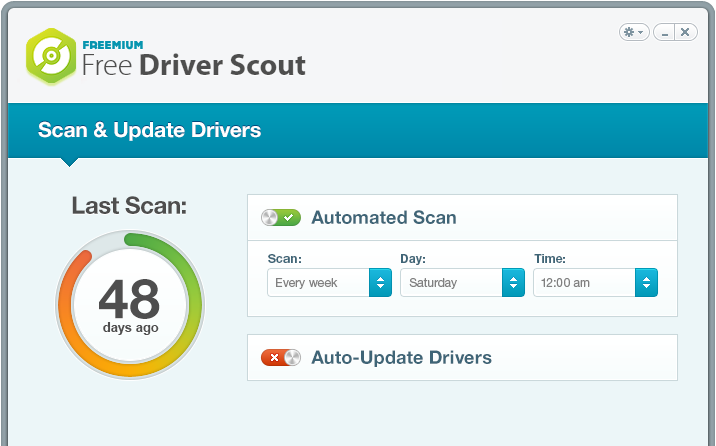Select the Scan & Update Drivers tab
Viewport: 716px width, 446px height.
149,130
